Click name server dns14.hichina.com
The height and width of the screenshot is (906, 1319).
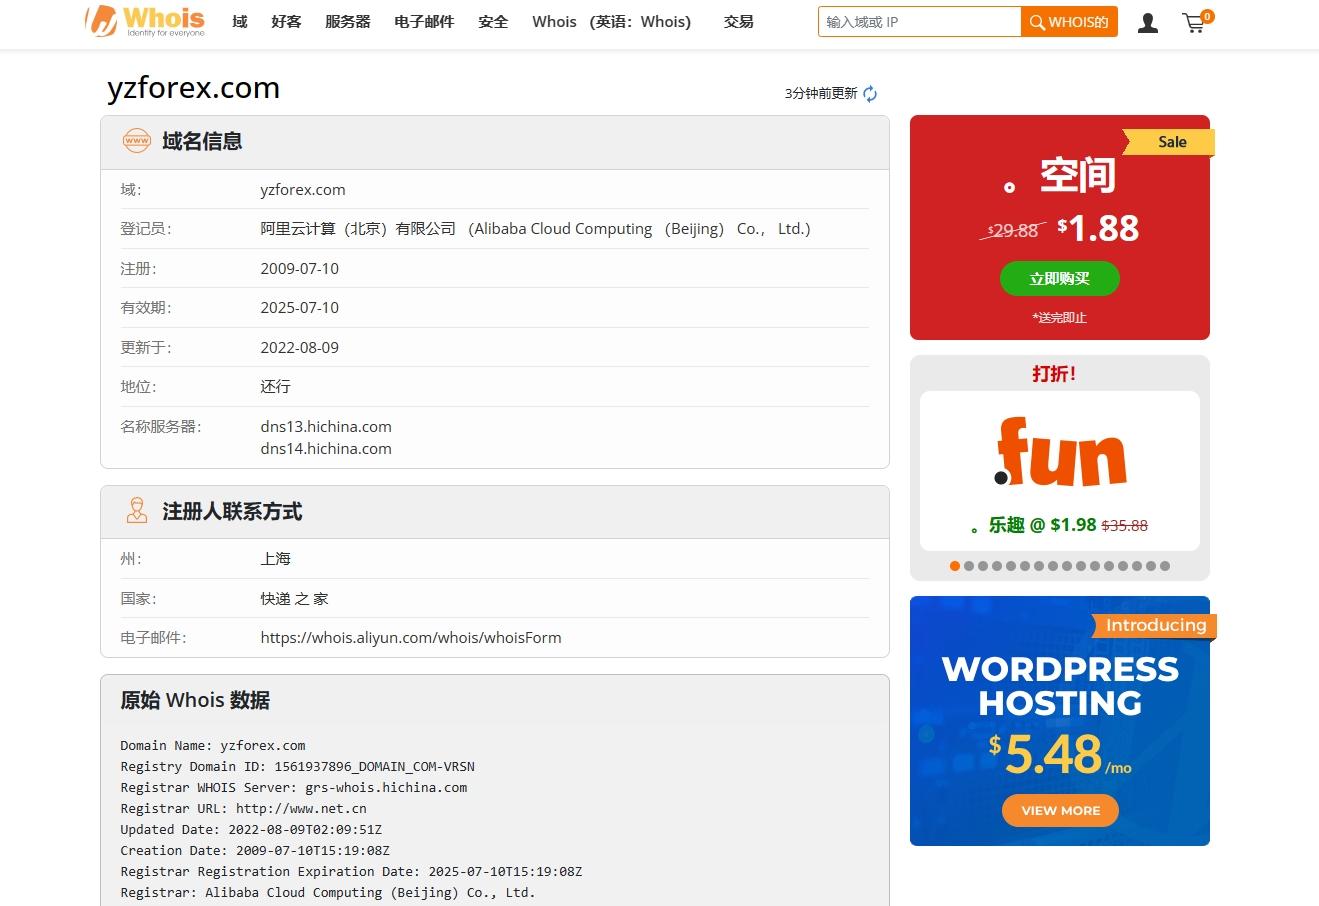[326, 448]
